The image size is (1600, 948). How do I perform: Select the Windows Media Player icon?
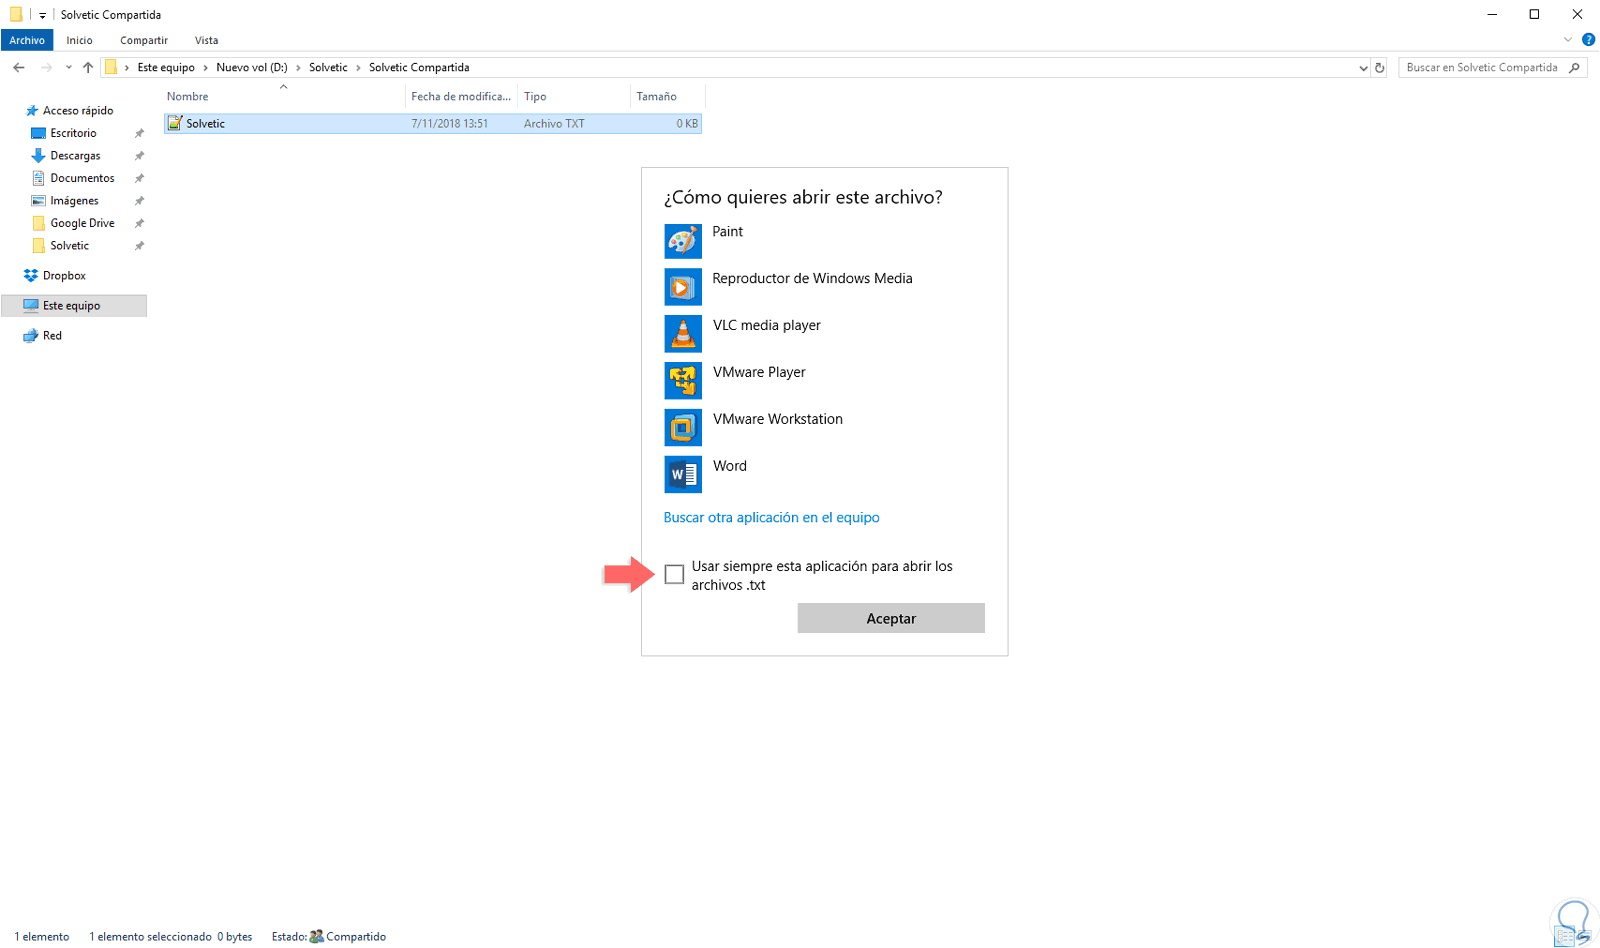pyautogui.click(x=683, y=288)
